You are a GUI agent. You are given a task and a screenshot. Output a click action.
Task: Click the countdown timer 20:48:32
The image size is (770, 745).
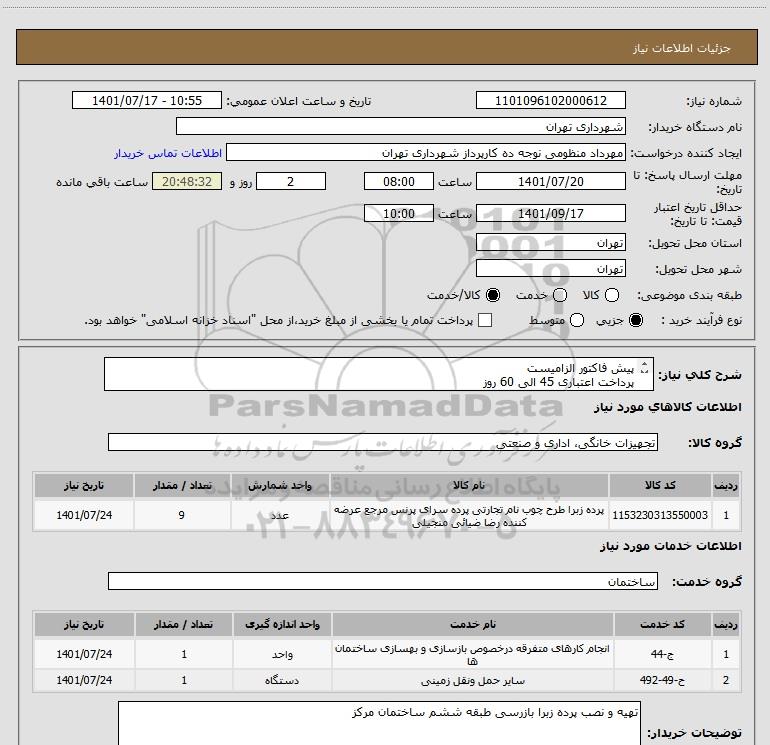[x=187, y=181]
